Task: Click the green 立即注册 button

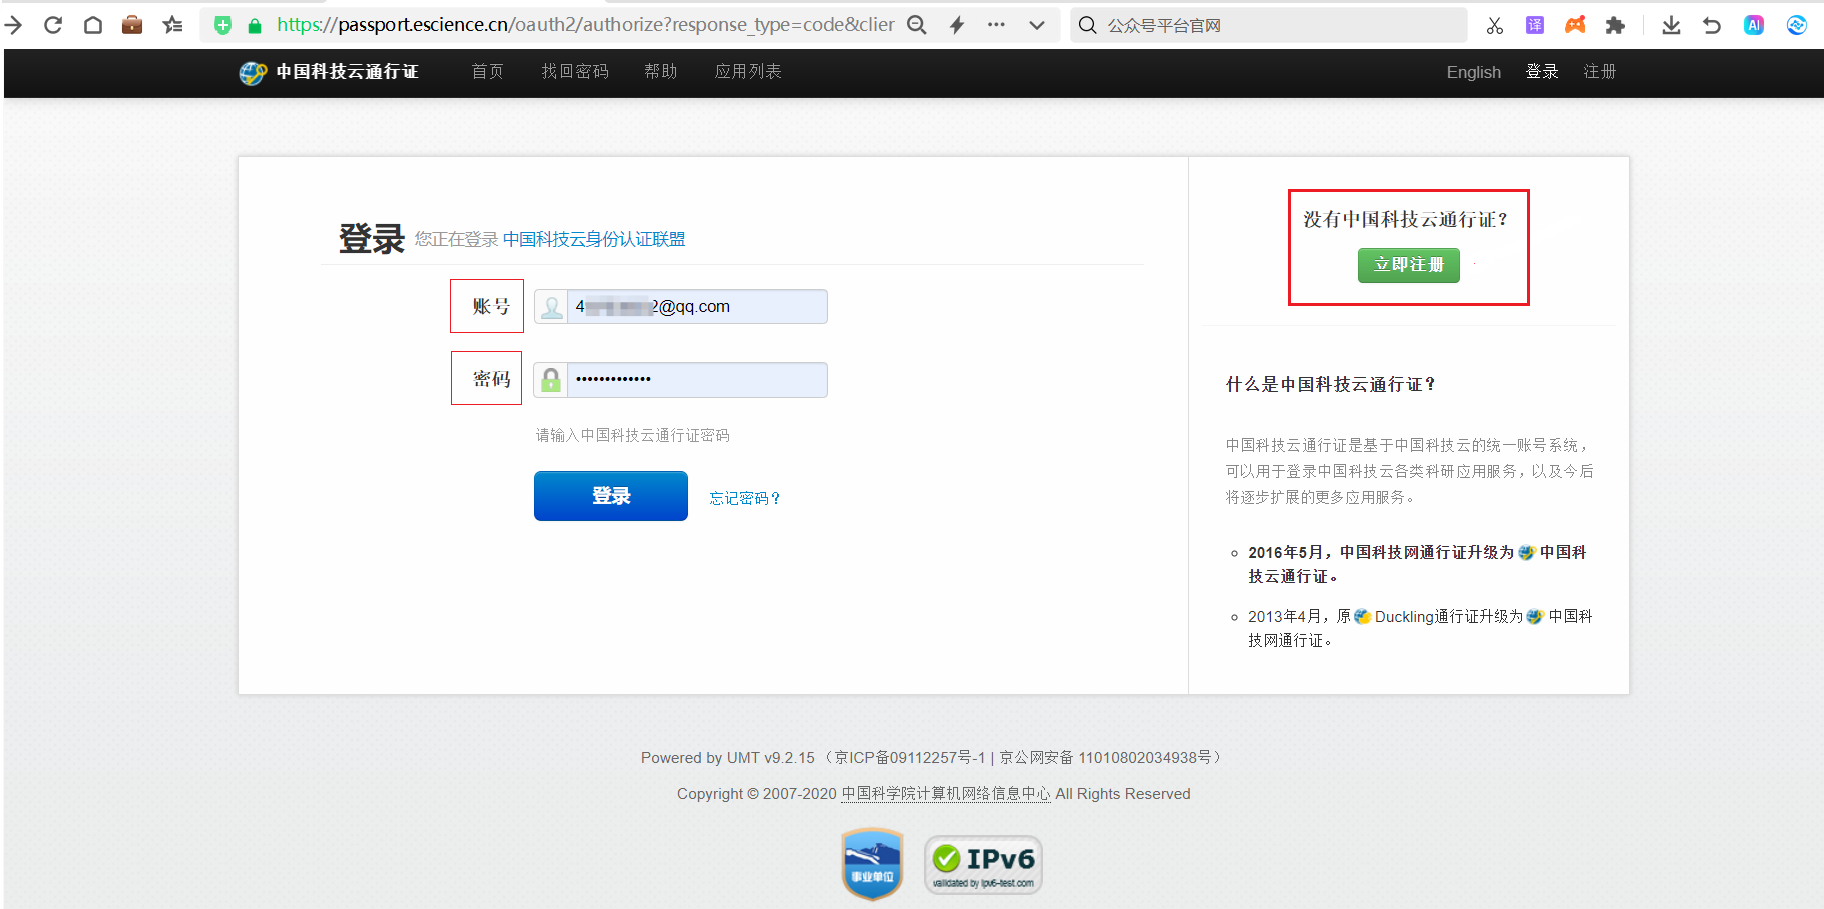Action: 1408,265
